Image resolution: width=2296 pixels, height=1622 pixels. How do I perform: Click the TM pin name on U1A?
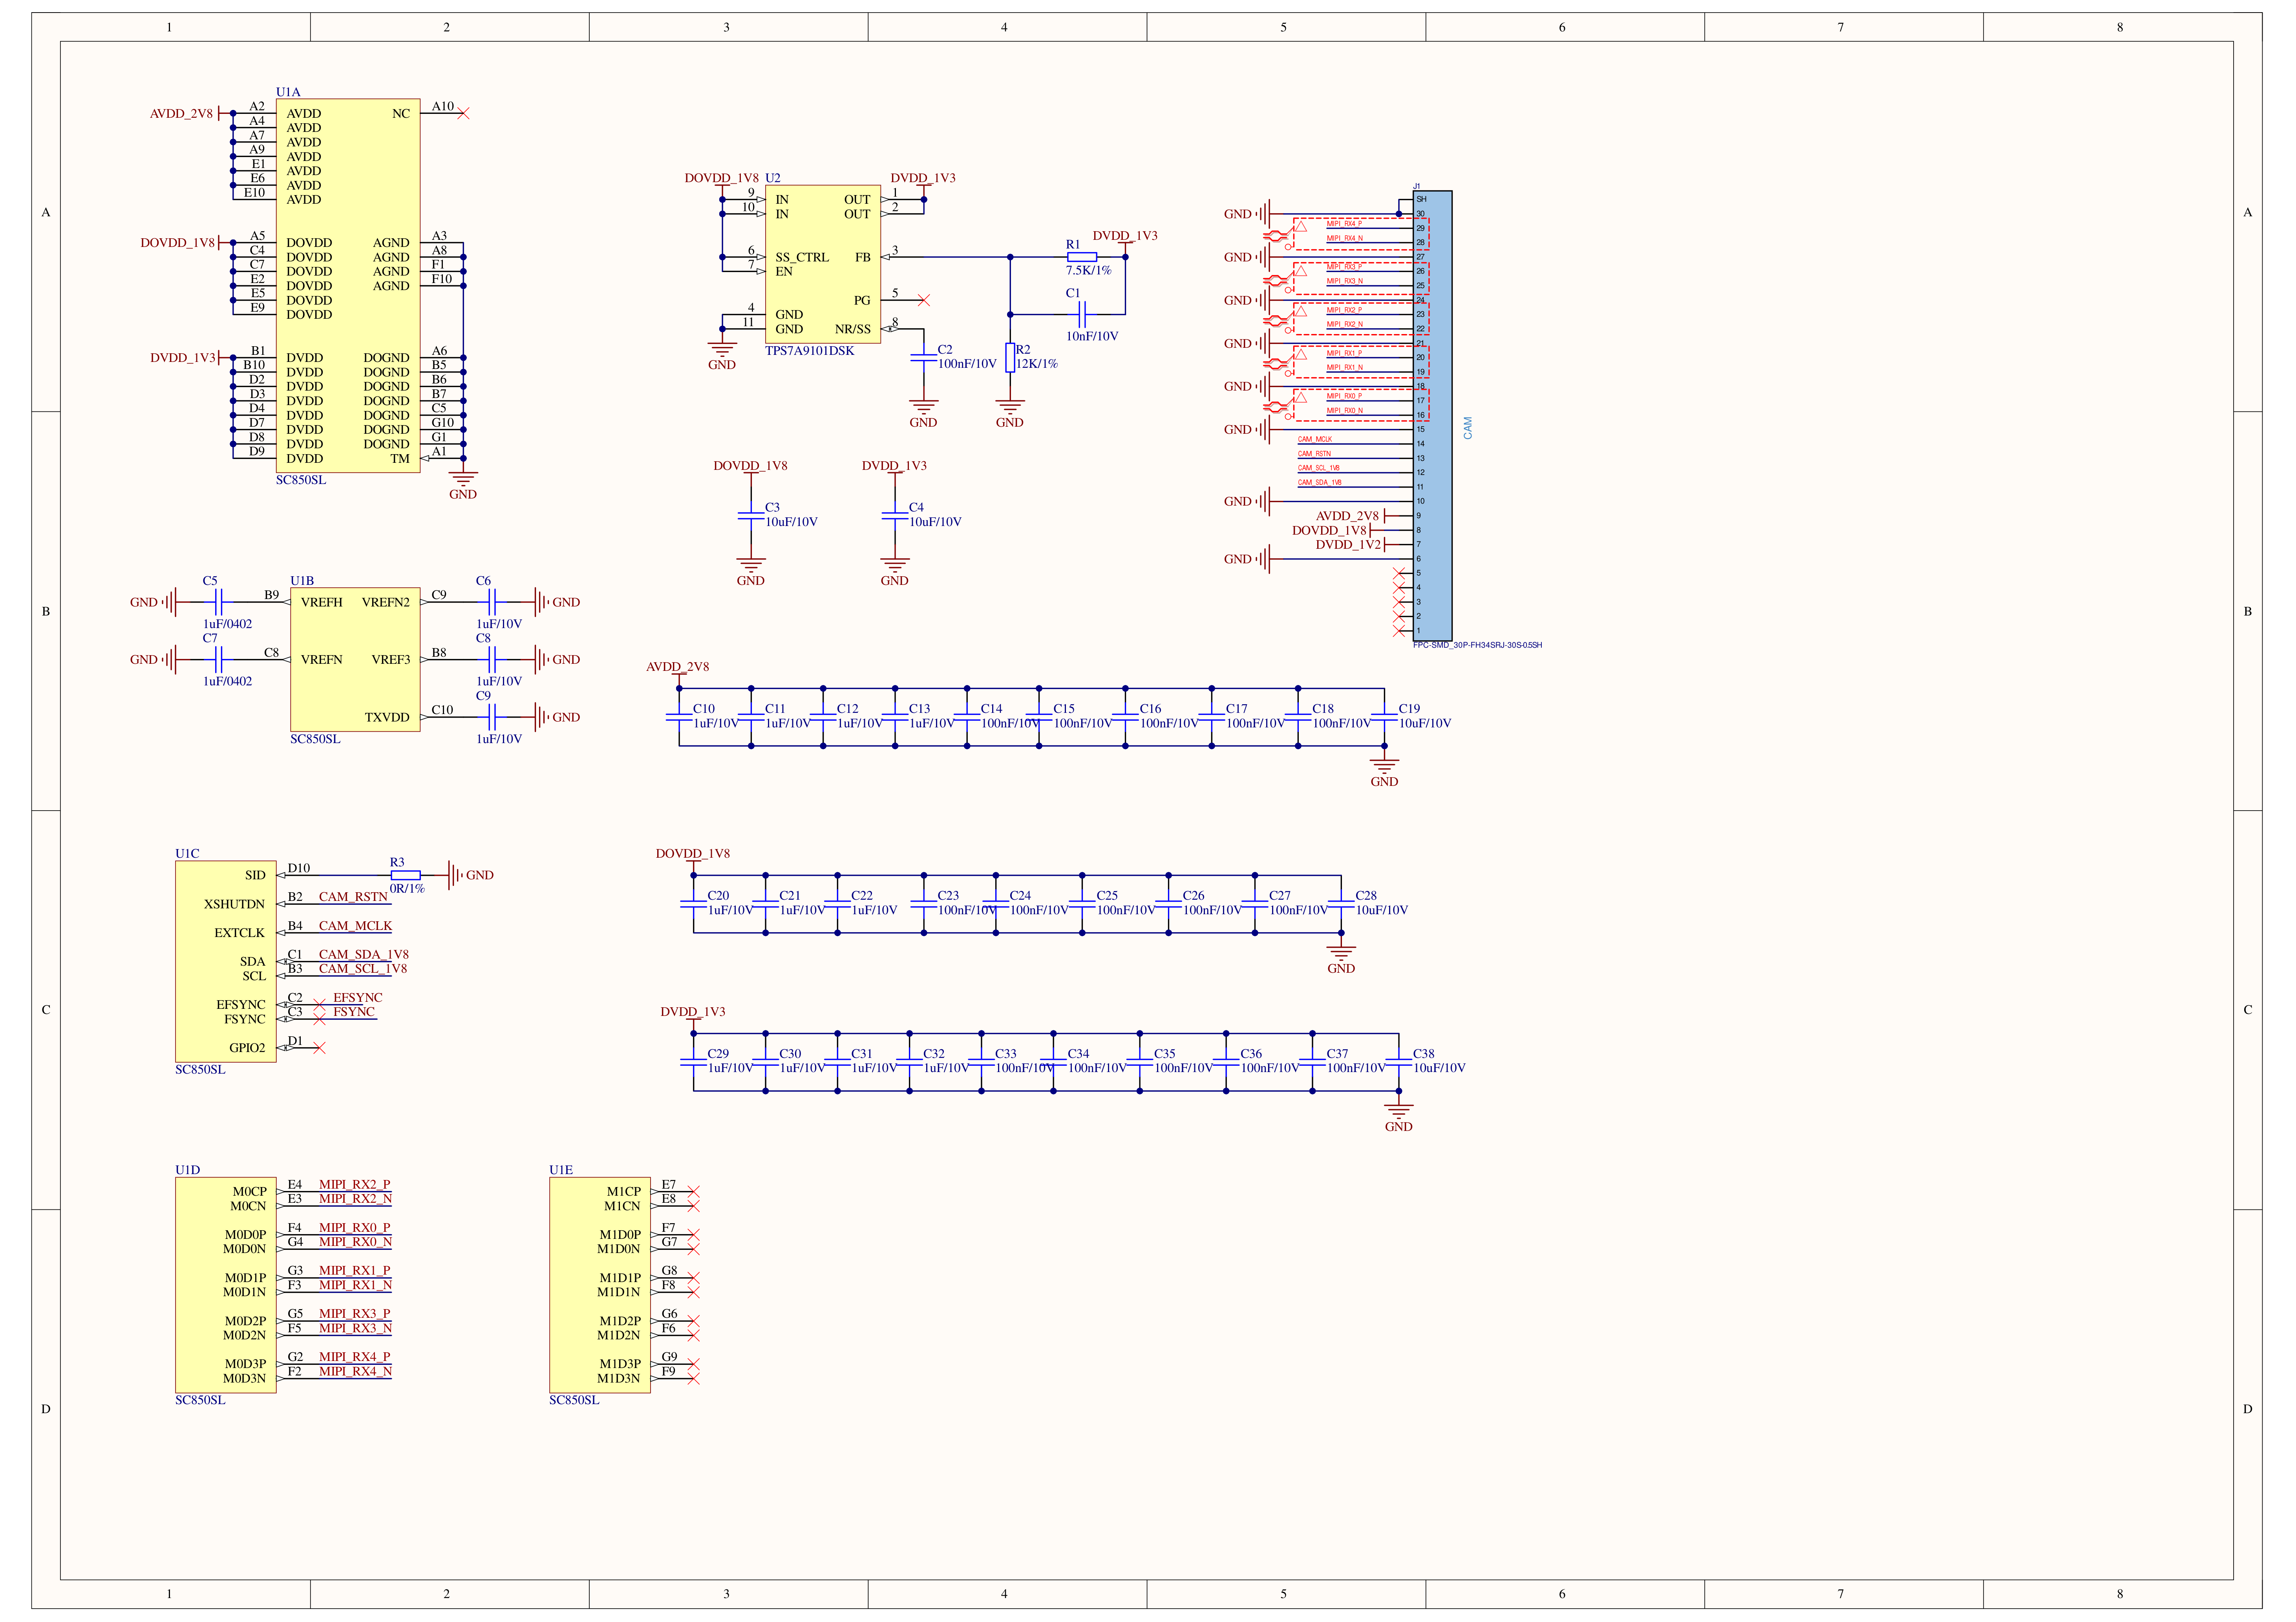(400, 459)
